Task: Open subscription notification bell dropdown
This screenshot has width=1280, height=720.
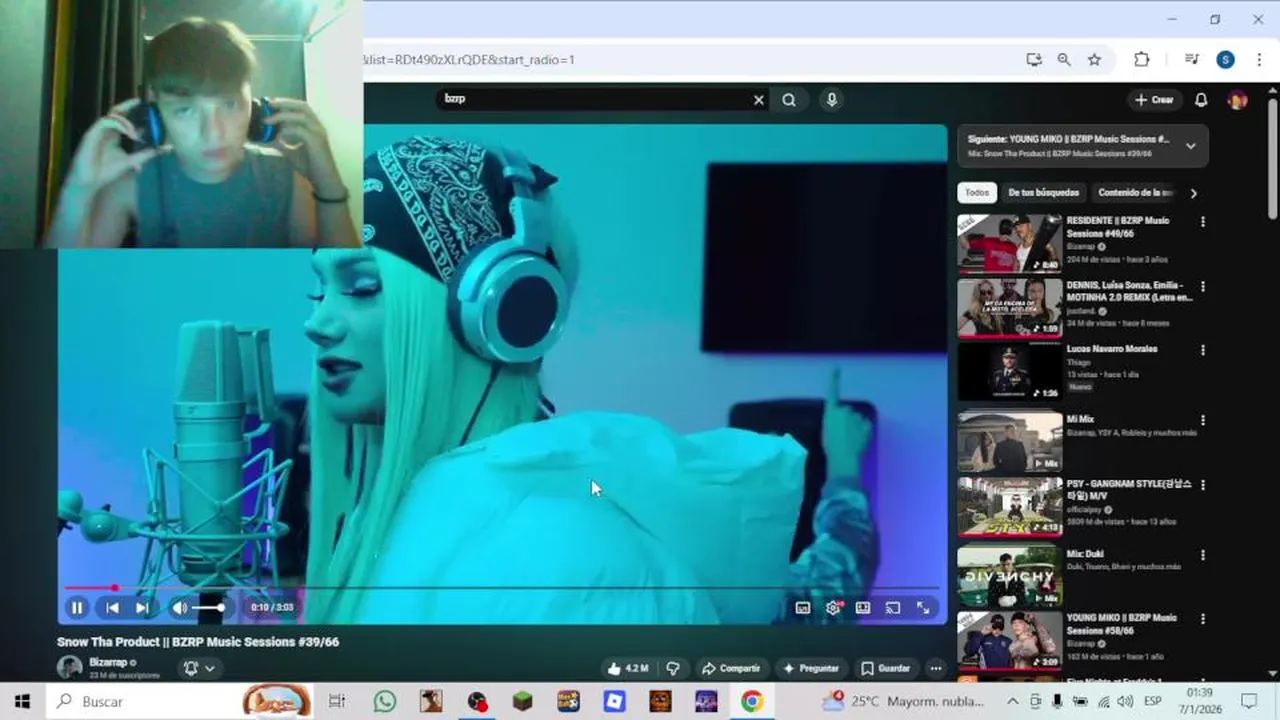Action: point(199,668)
